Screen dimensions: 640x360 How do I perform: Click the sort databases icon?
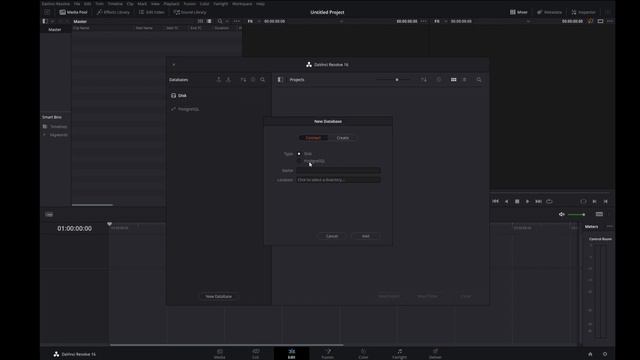(x=243, y=80)
